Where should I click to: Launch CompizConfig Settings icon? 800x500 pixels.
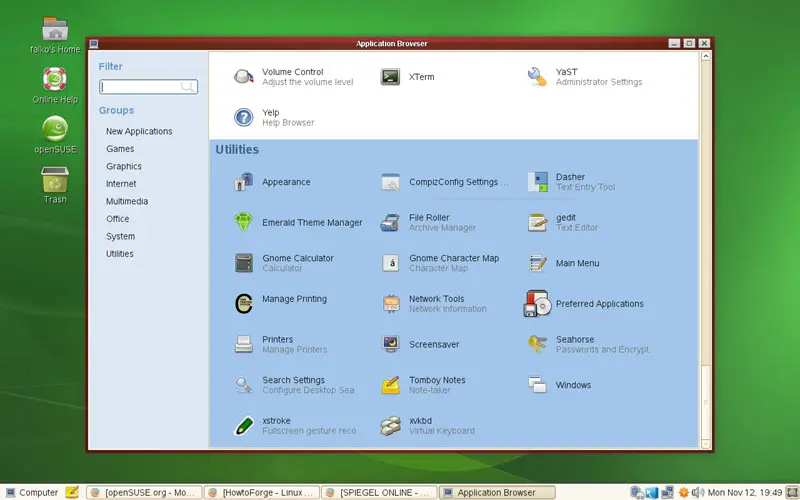(x=390, y=182)
